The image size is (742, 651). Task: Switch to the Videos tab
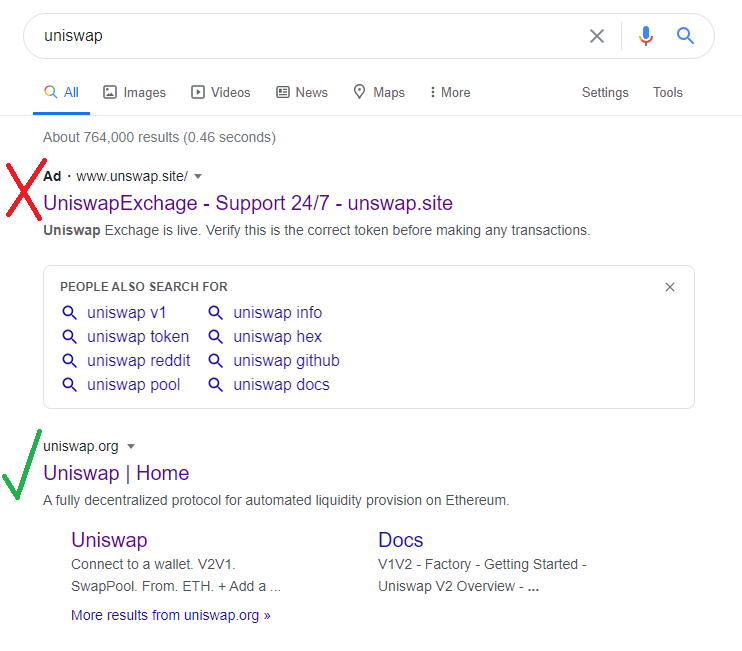(221, 92)
